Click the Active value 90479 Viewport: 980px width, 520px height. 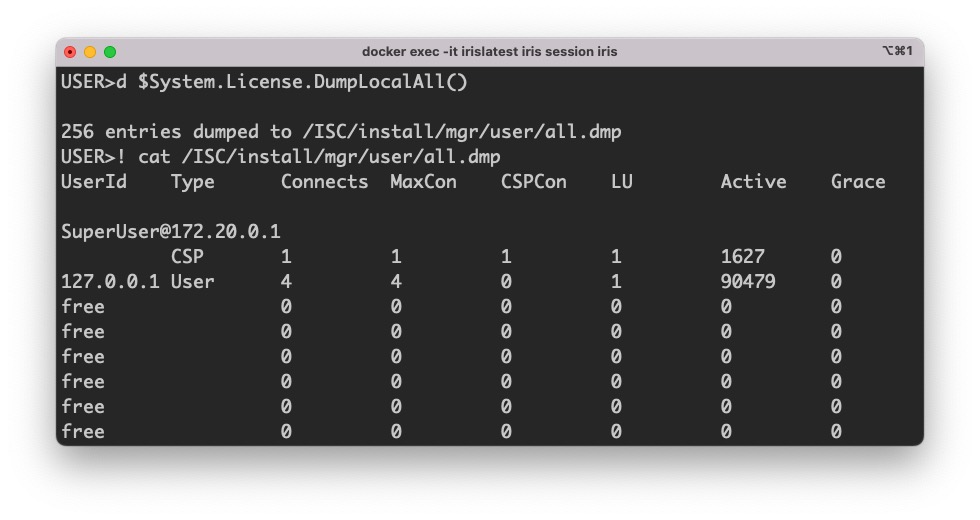(x=748, y=282)
